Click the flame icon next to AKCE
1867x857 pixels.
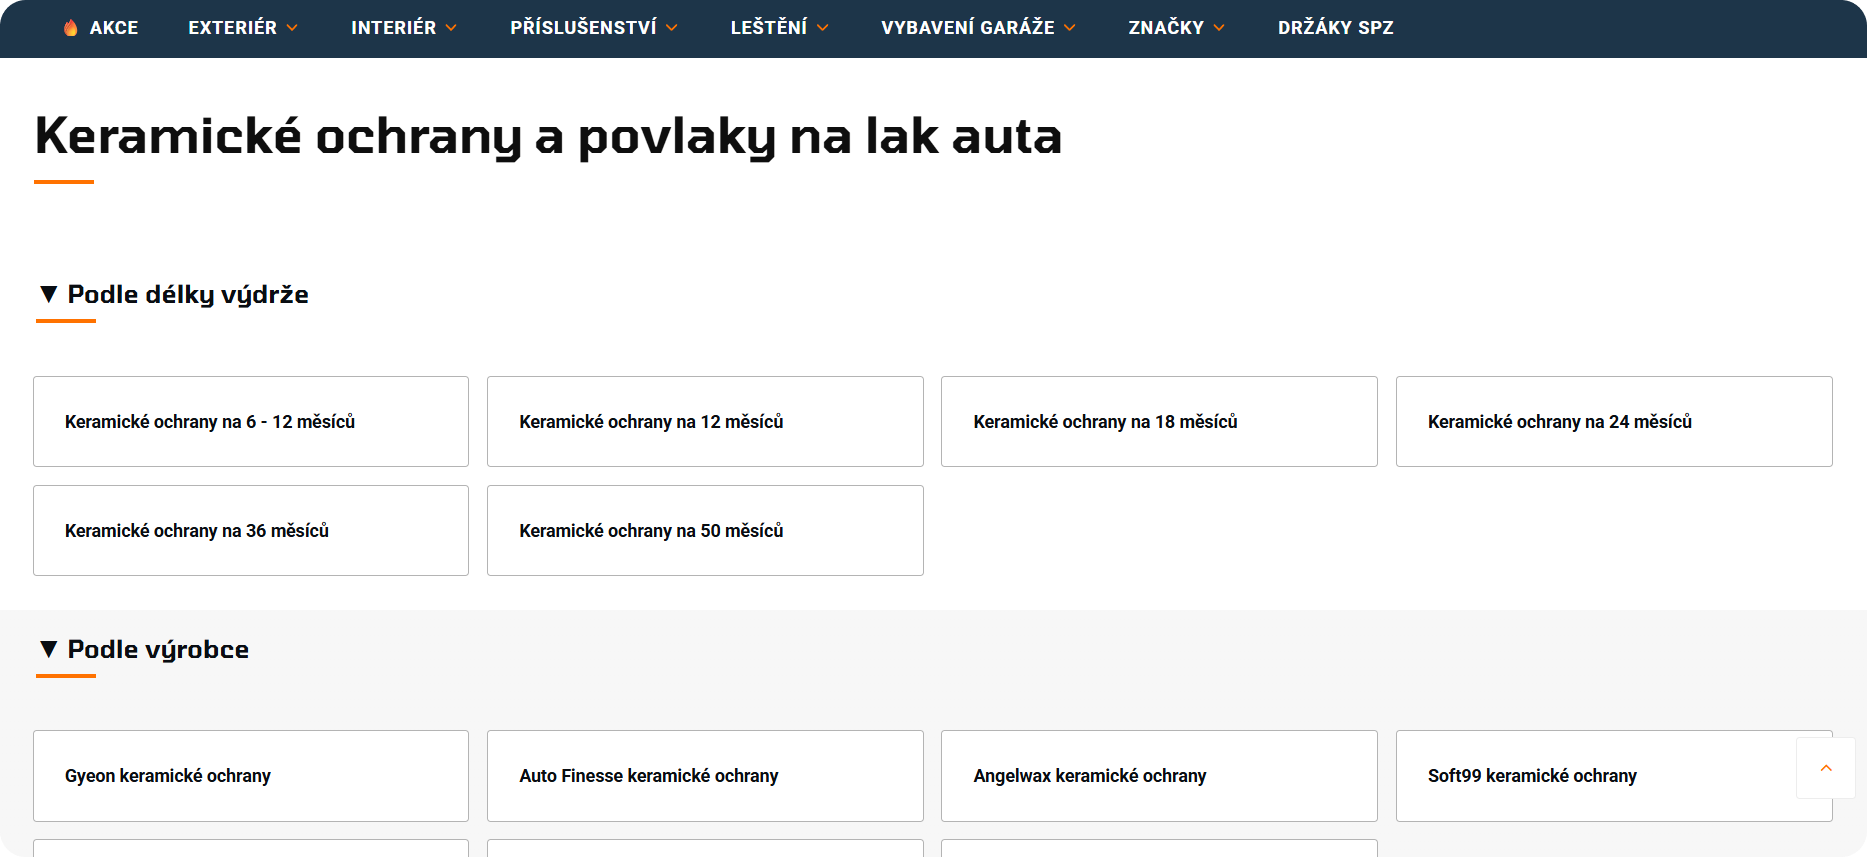click(x=70, y=28)
